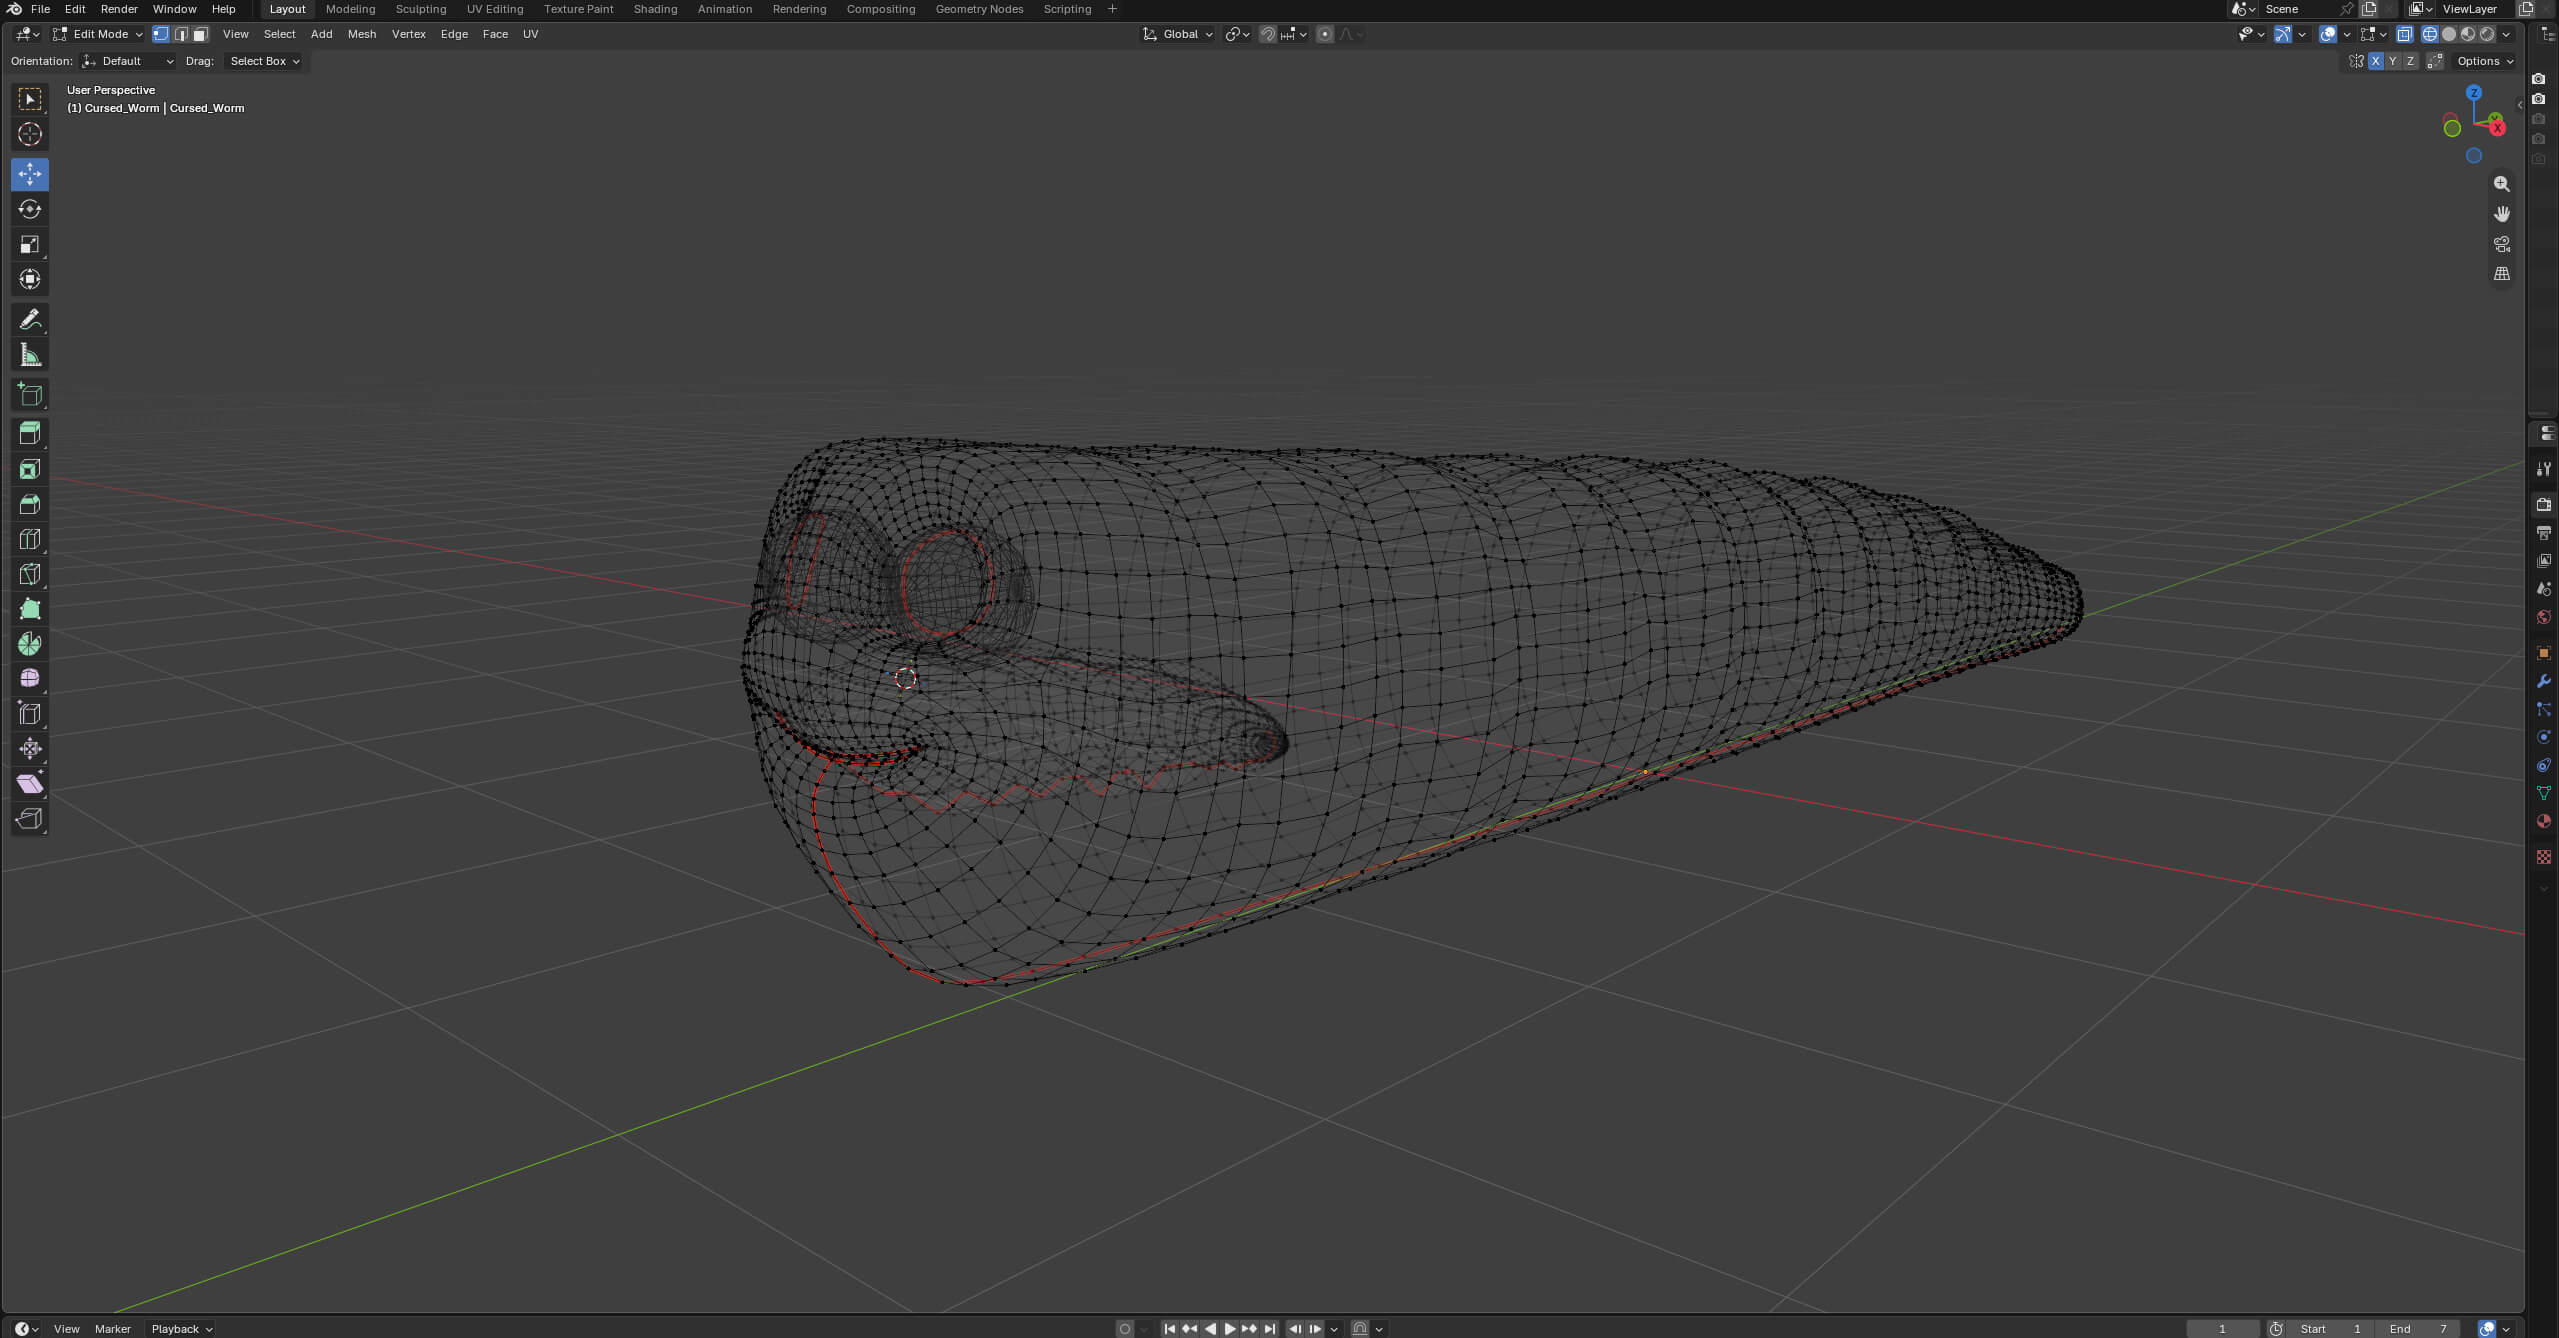Select the Shear tool

[30, 784]
